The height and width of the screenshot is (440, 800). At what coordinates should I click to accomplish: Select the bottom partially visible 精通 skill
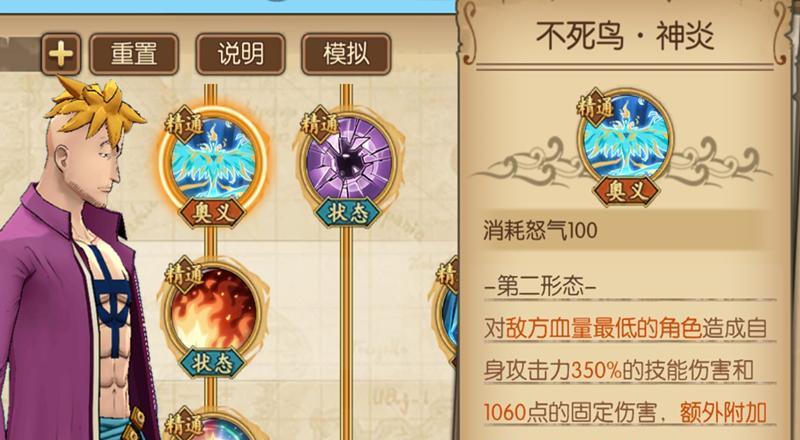tap(214, 426)
